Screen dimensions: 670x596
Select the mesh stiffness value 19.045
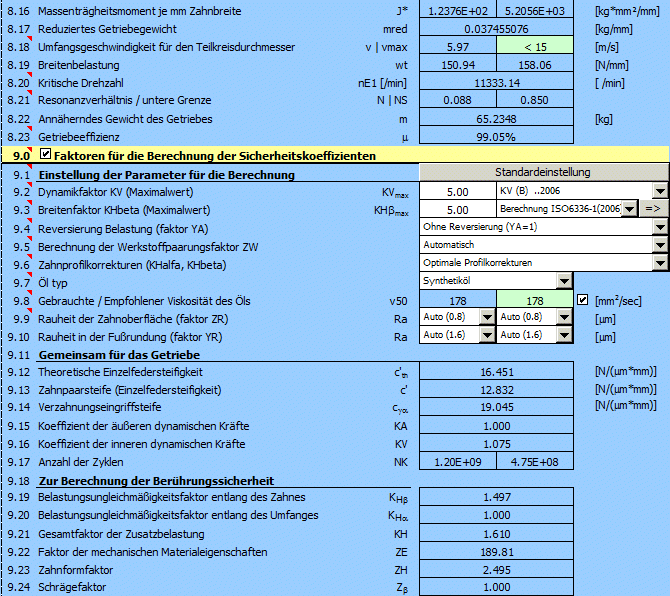click(x=497, y=406)
